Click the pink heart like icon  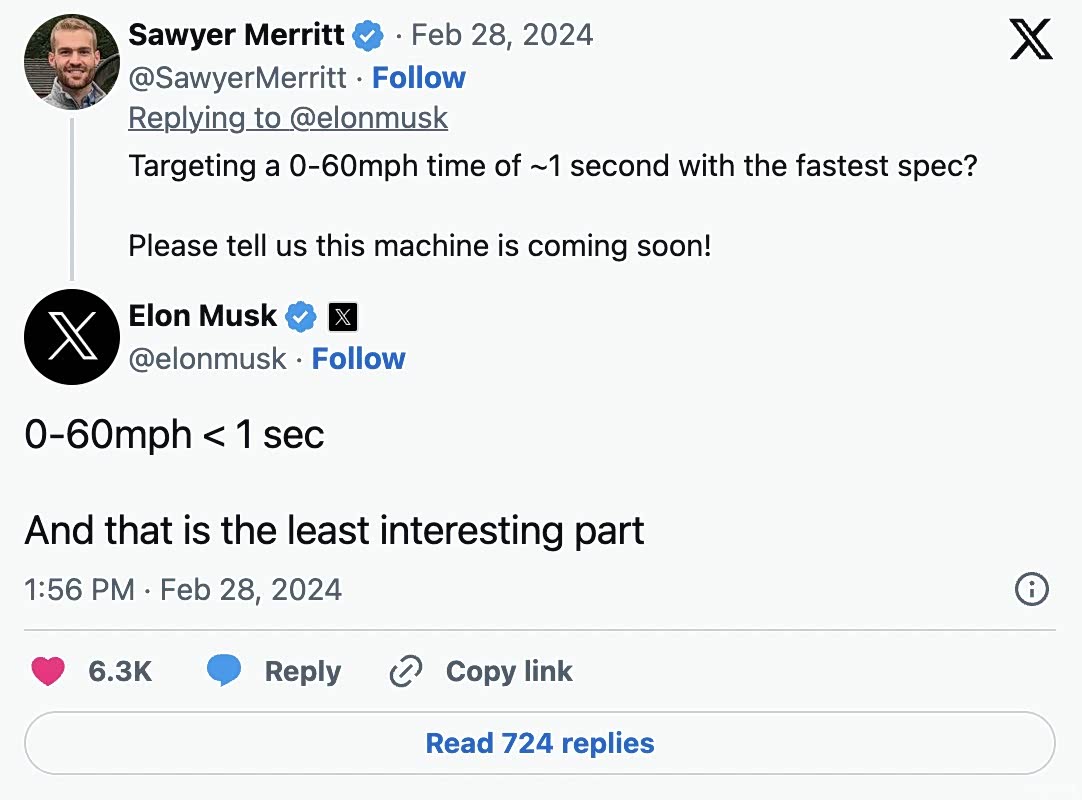[x=48, y=671]
